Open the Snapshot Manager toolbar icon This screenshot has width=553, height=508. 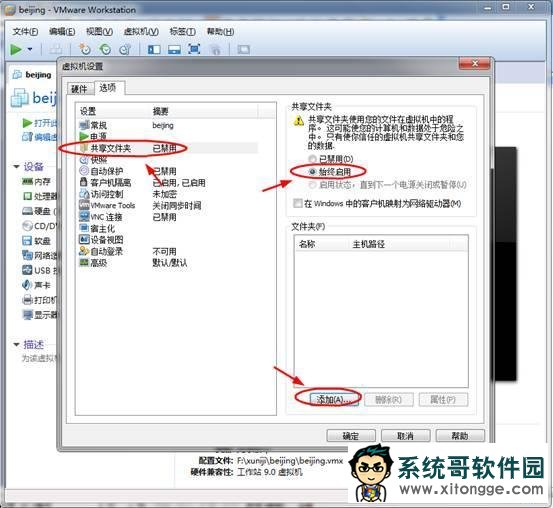pyautogui.click(x=125, y=49)
